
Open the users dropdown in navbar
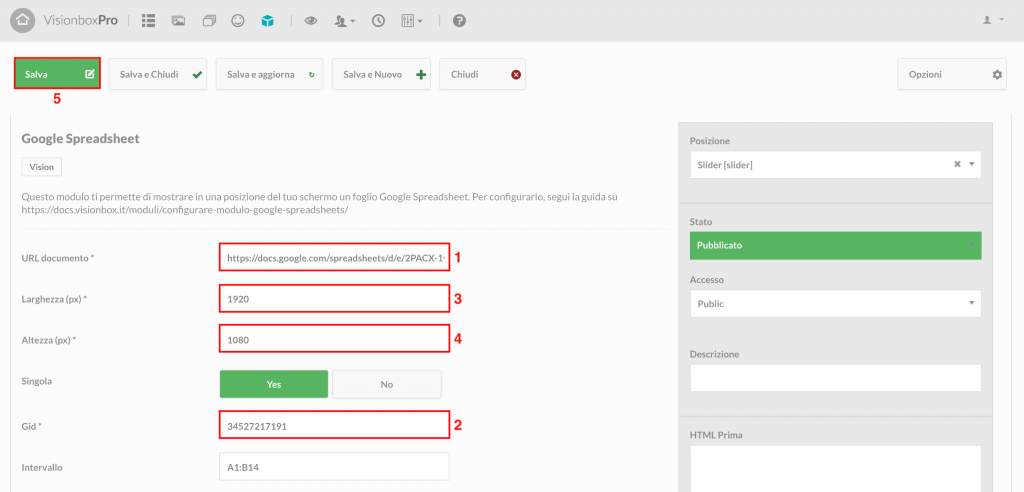tap(344, 21)
